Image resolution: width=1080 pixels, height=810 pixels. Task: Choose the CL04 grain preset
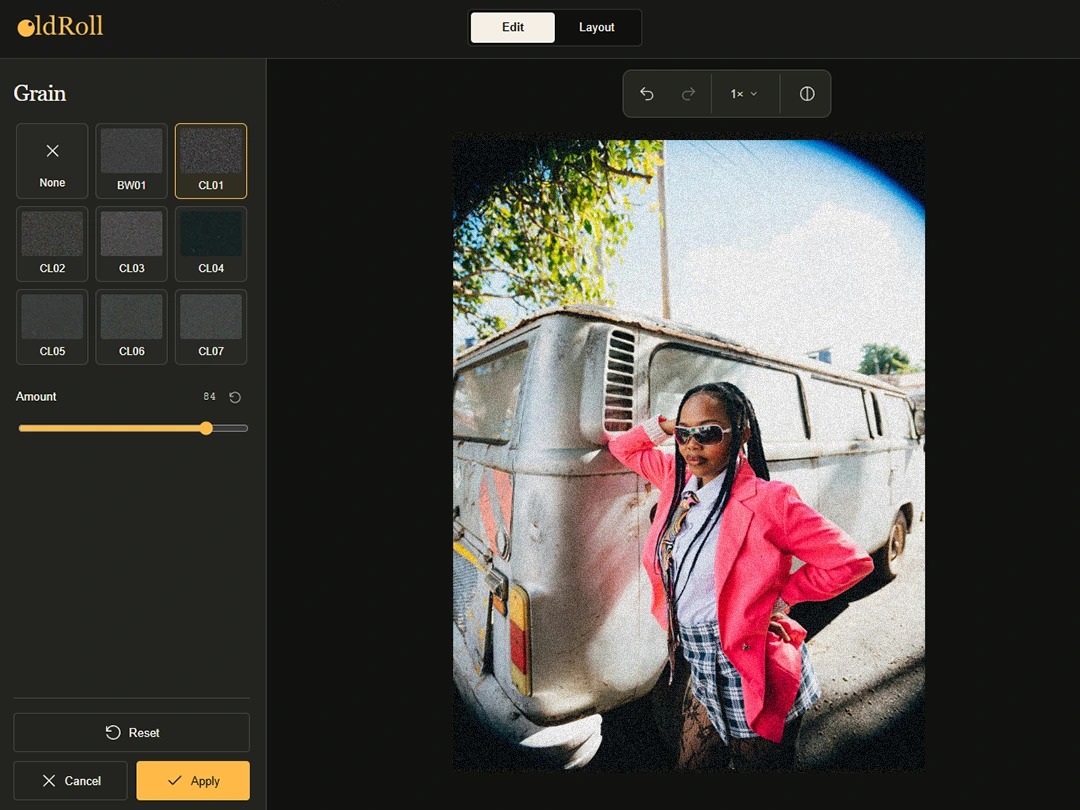click(211, 244)
